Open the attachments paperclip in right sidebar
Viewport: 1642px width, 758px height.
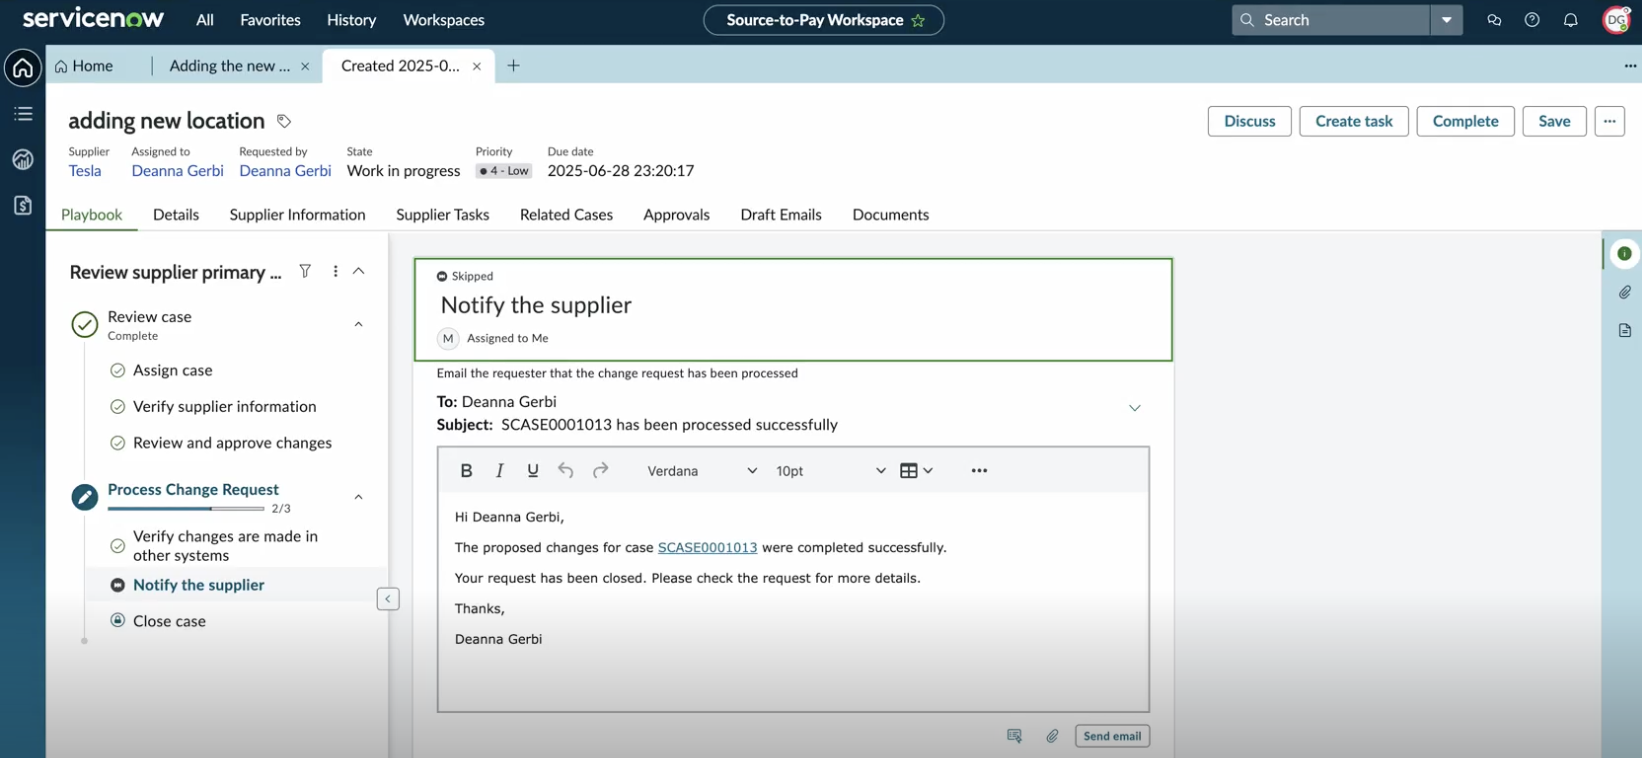1625,292
